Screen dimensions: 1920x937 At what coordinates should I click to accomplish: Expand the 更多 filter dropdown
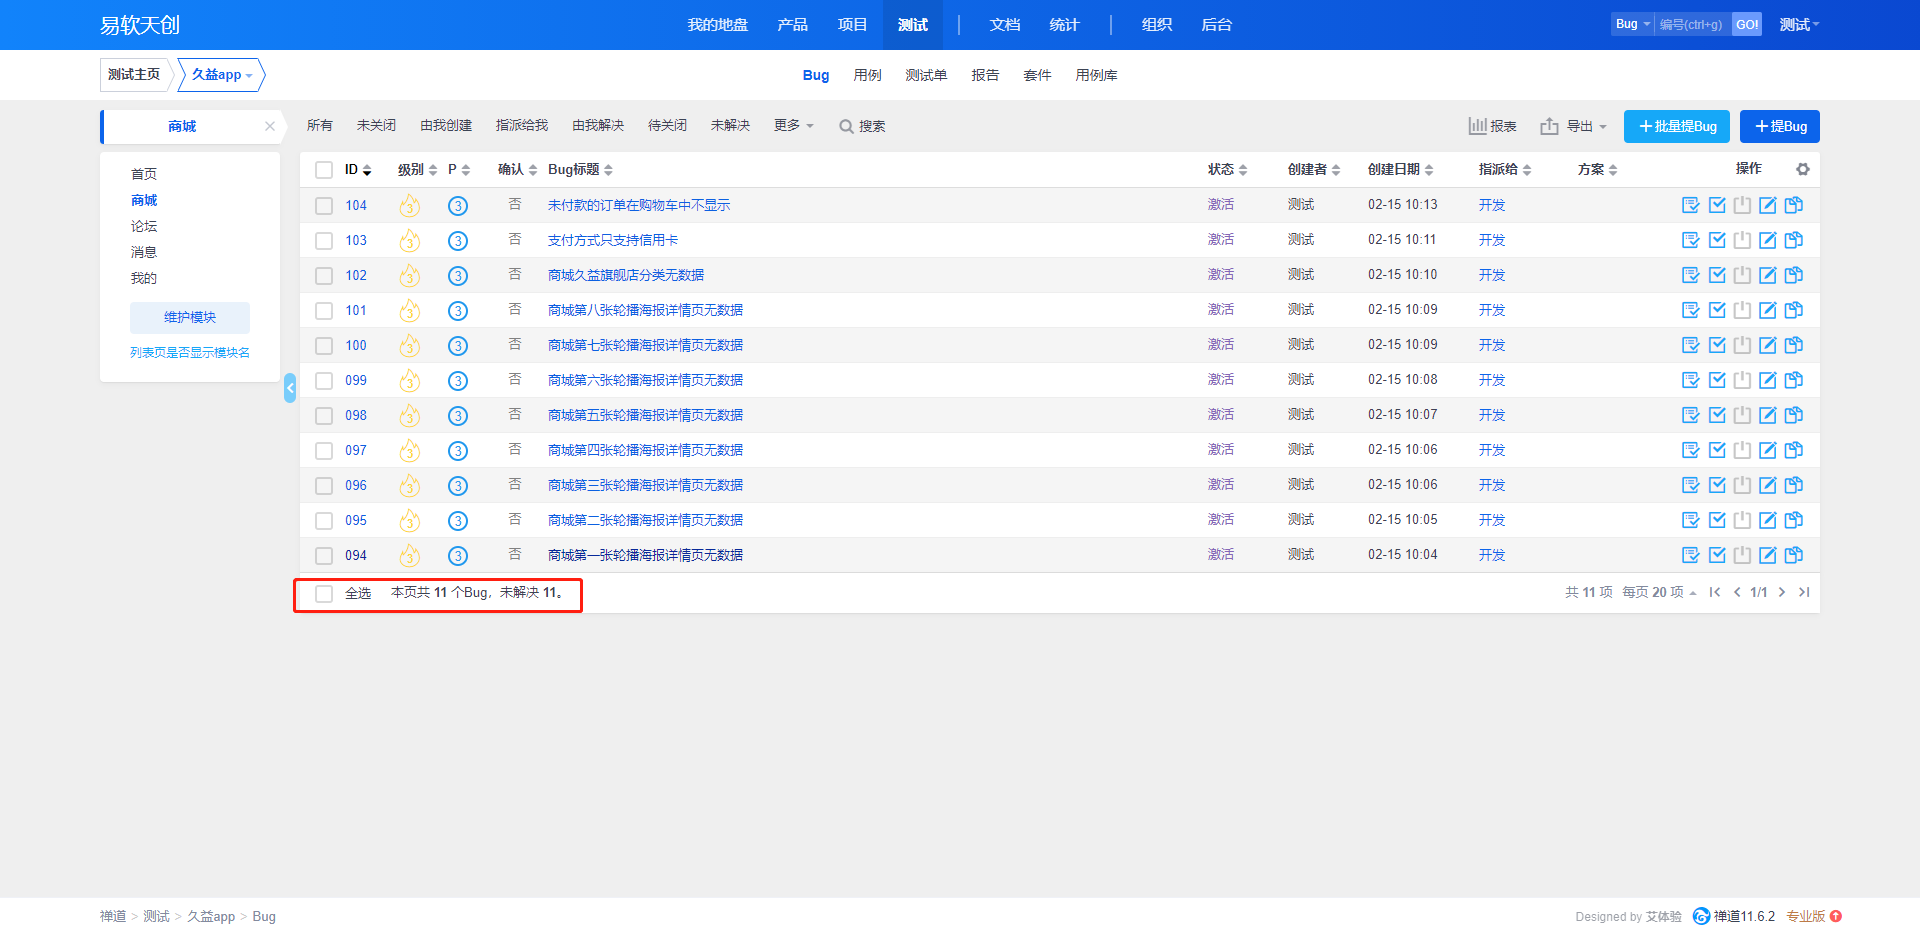[x=794, y=125]
